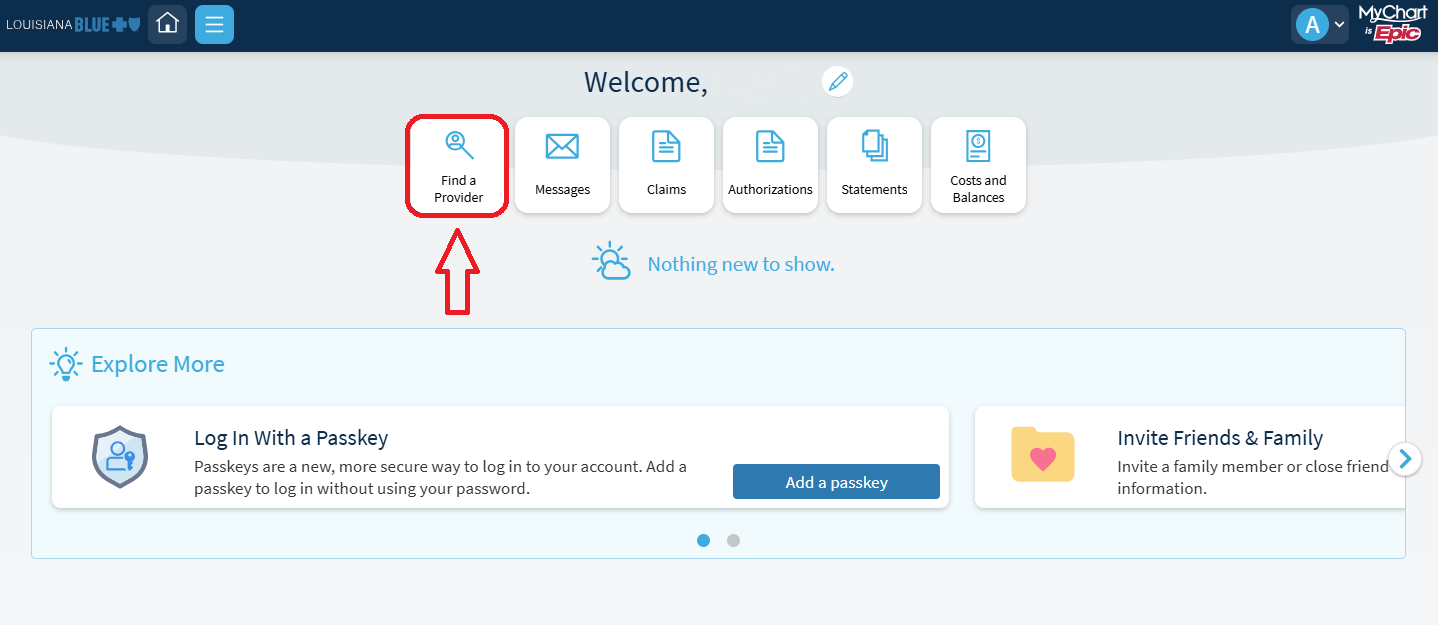1438x625 pixels.
Task: Open the Authorizations shortcut
Action: 770,165
